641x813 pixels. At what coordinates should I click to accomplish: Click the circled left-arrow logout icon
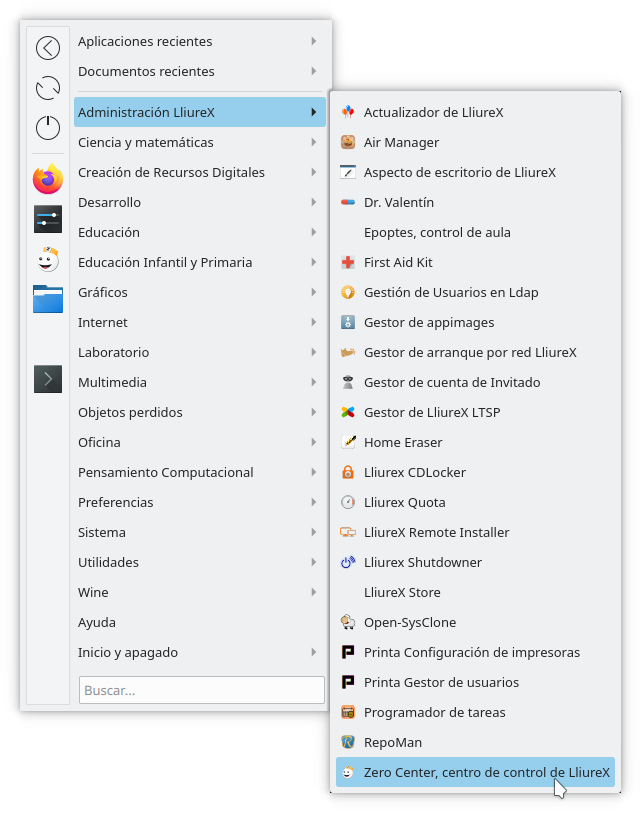point(48,47)
